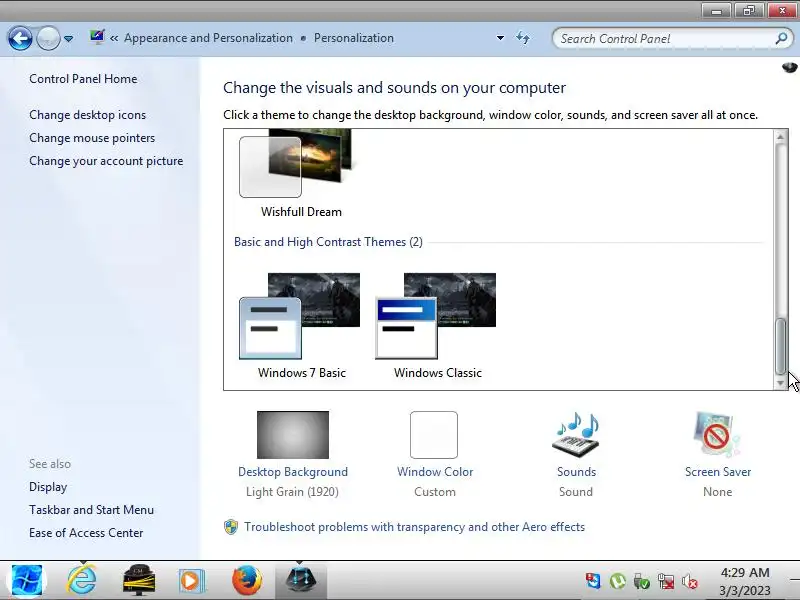Screen dimensions: 800x600
Task: Click the Personalization breadcrumb
Action: 354,38
